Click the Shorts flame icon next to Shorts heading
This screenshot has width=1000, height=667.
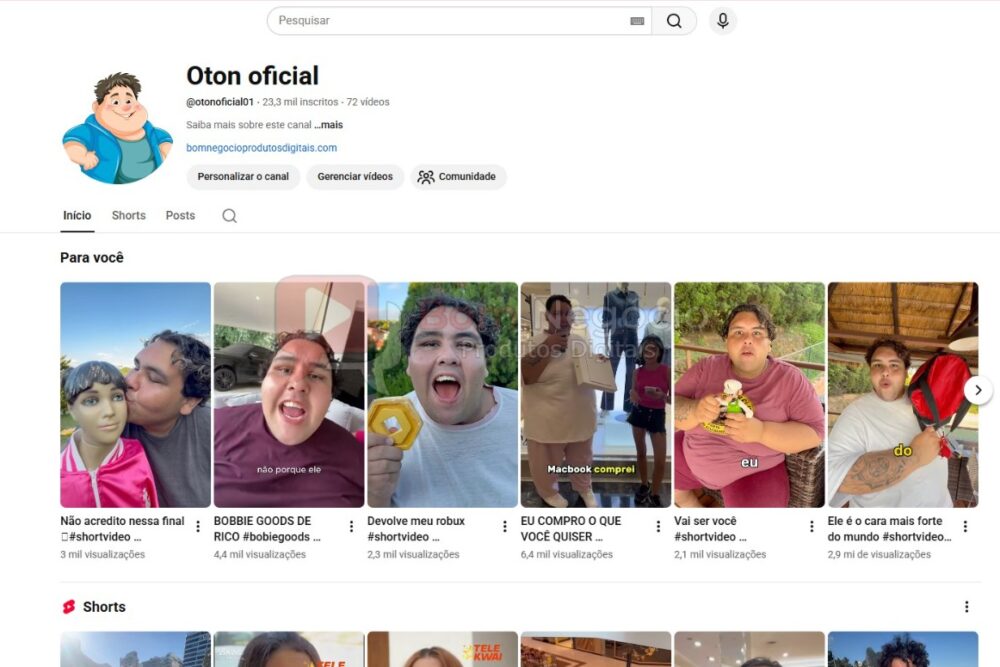[70, 606]
